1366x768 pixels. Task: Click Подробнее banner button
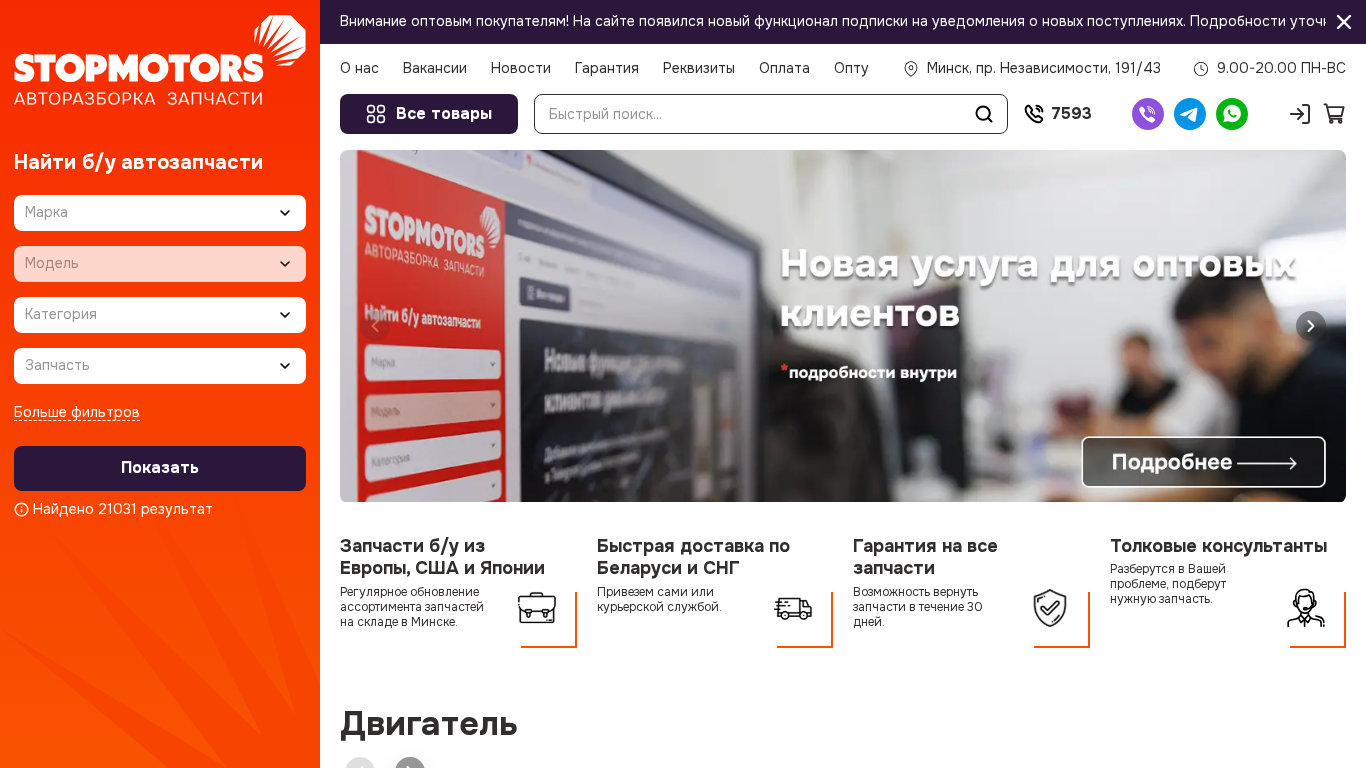(x=1204, y=462)
